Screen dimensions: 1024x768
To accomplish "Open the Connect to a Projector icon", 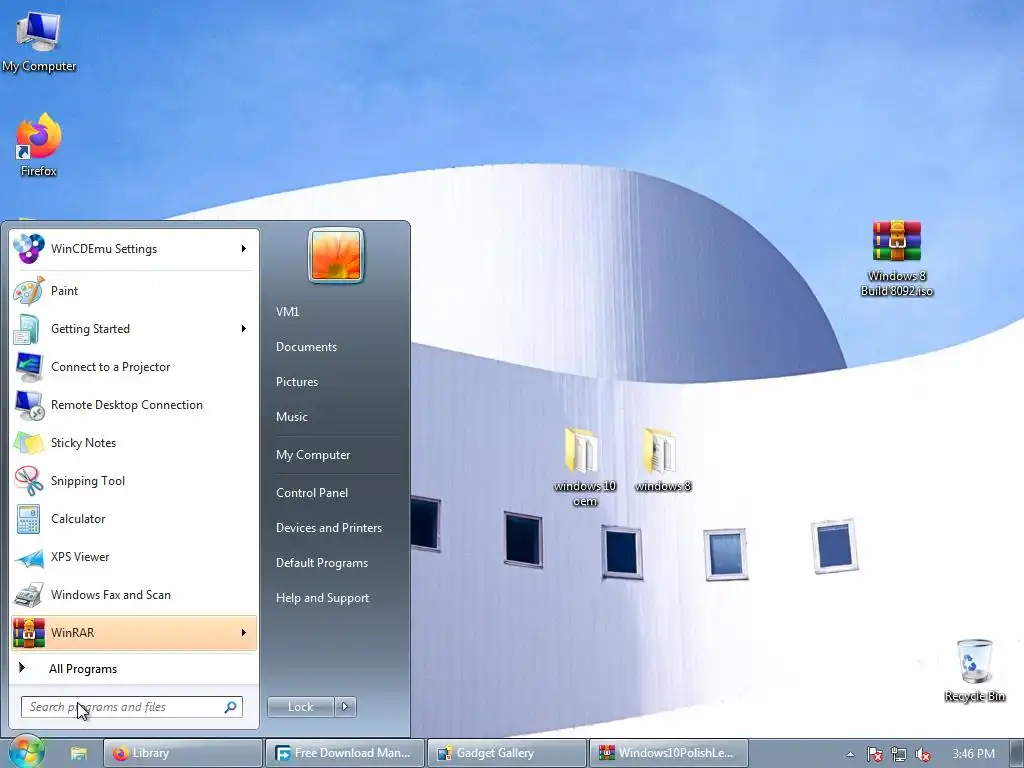I will click(x=28, y=367).
